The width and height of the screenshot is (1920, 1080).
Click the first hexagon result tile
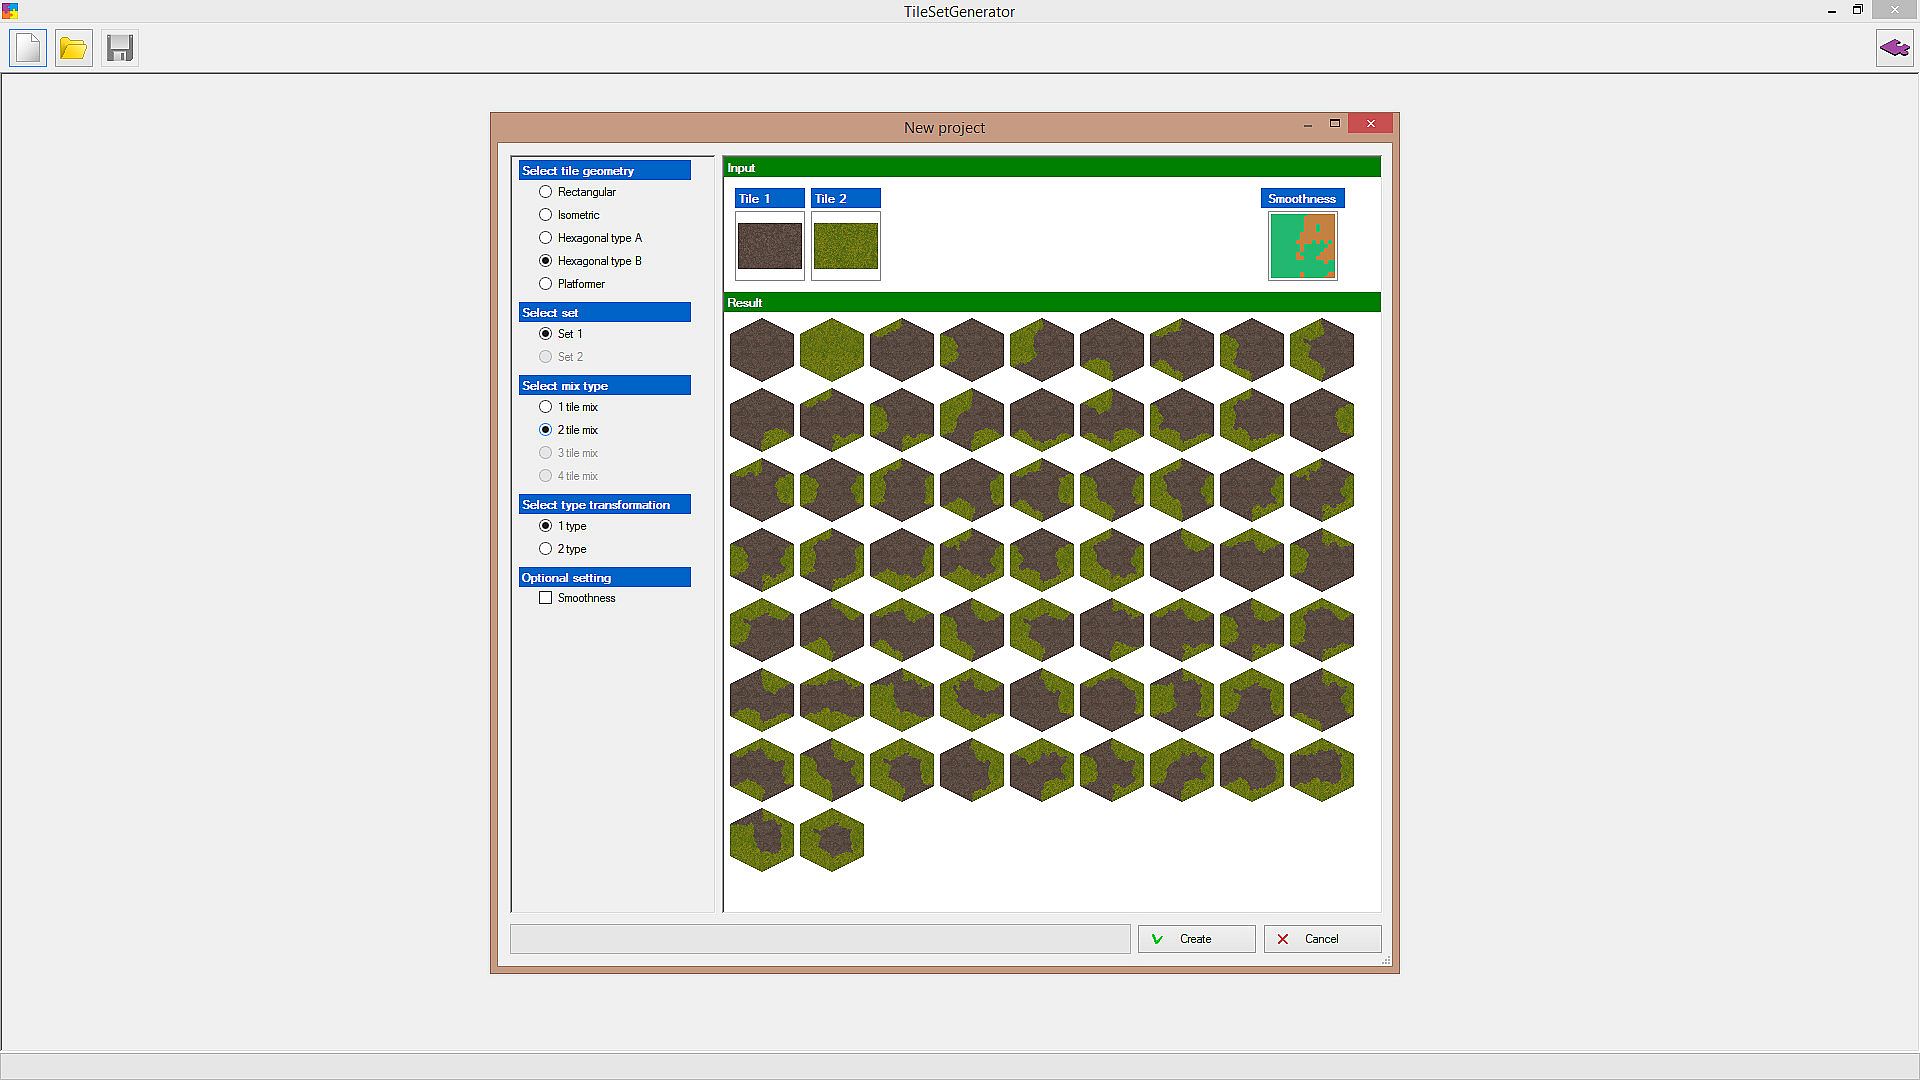(x=762, y=350)
